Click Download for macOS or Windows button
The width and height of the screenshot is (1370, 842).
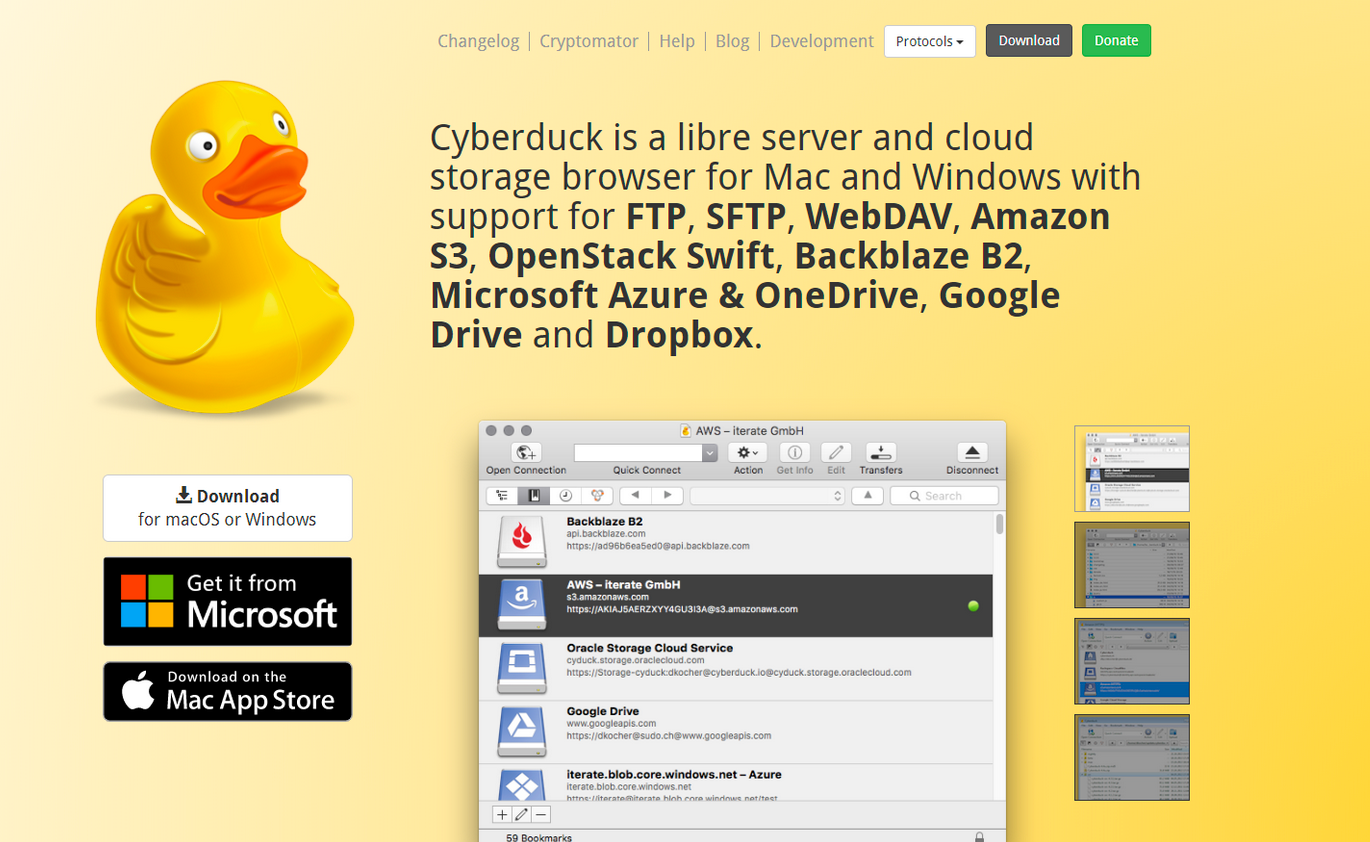(228, 508)
